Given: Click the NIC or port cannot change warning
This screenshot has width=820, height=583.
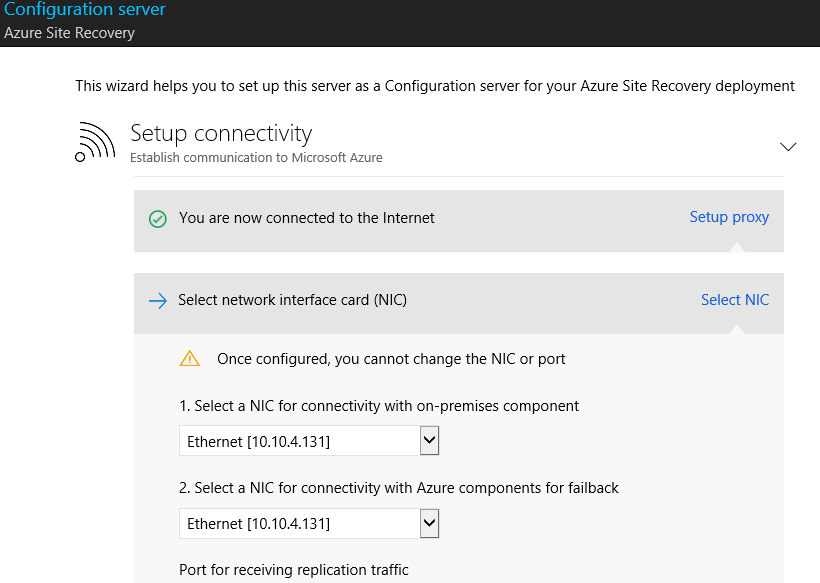Looking at the screenshot, I should point(391,359).
